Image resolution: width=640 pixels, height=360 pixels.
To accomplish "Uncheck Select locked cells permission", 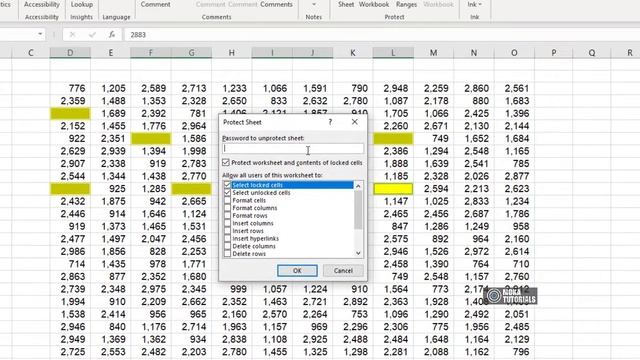I will [x=228, y=185].
